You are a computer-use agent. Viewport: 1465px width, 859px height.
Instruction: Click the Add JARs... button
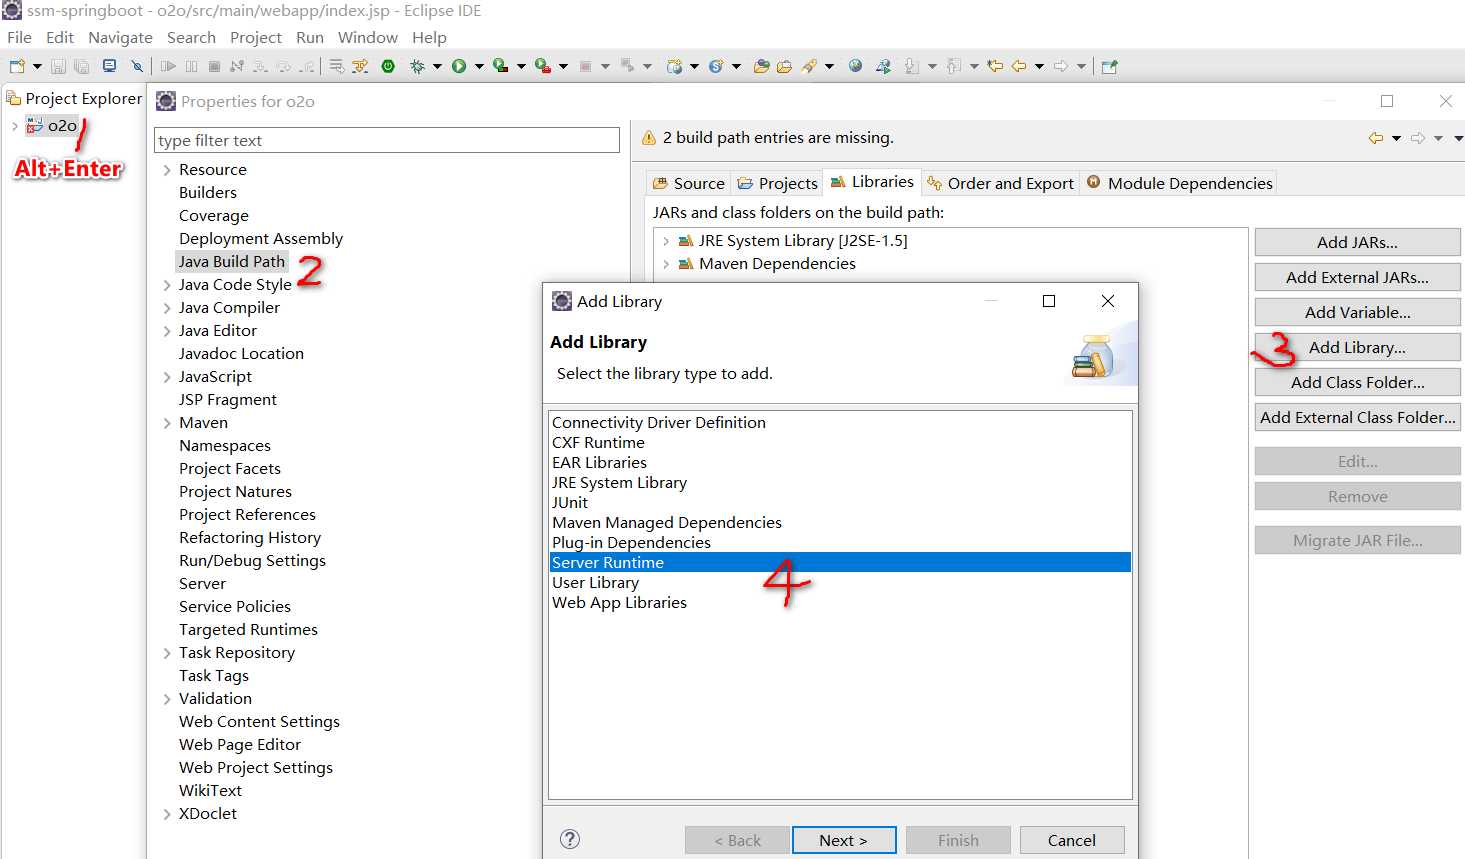[x=1357, y=242]
